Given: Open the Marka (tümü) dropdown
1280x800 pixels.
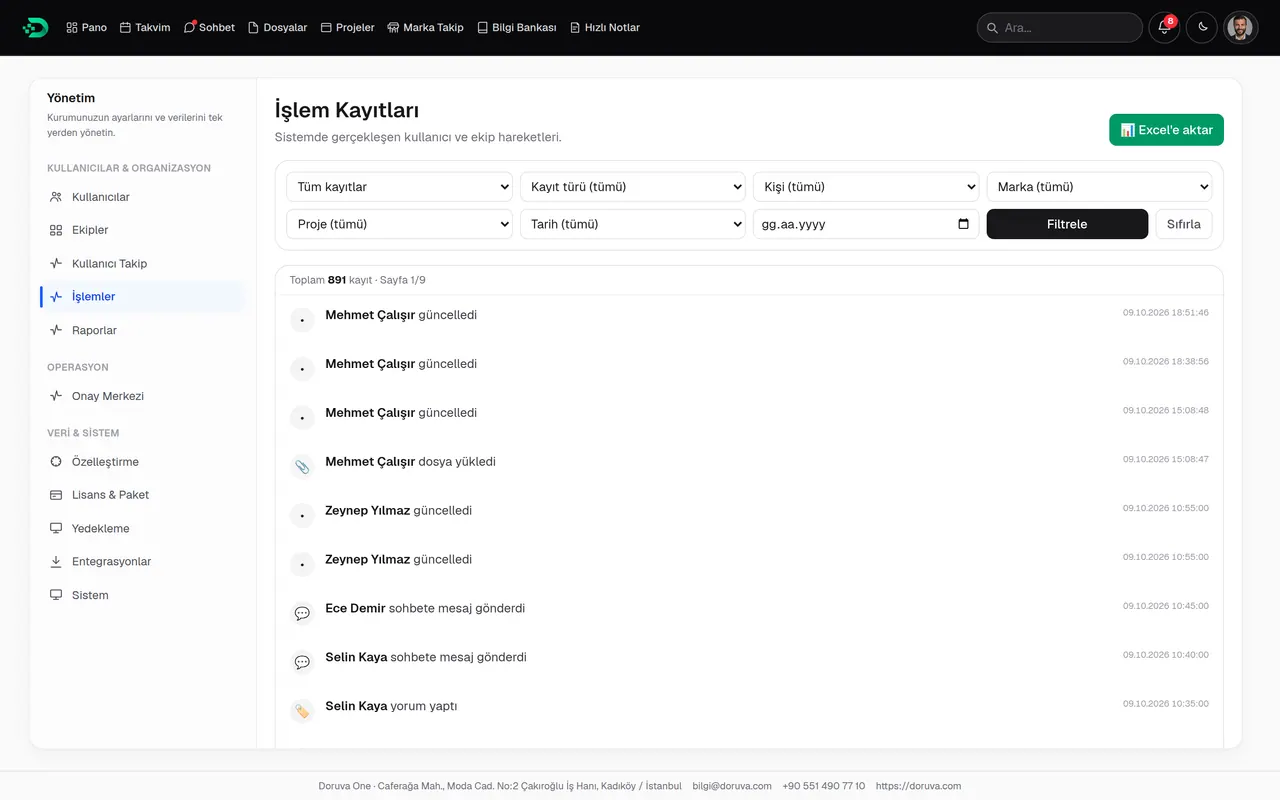Looking at the screenshot, I should pyautogui.click(x=1099, y=187).
